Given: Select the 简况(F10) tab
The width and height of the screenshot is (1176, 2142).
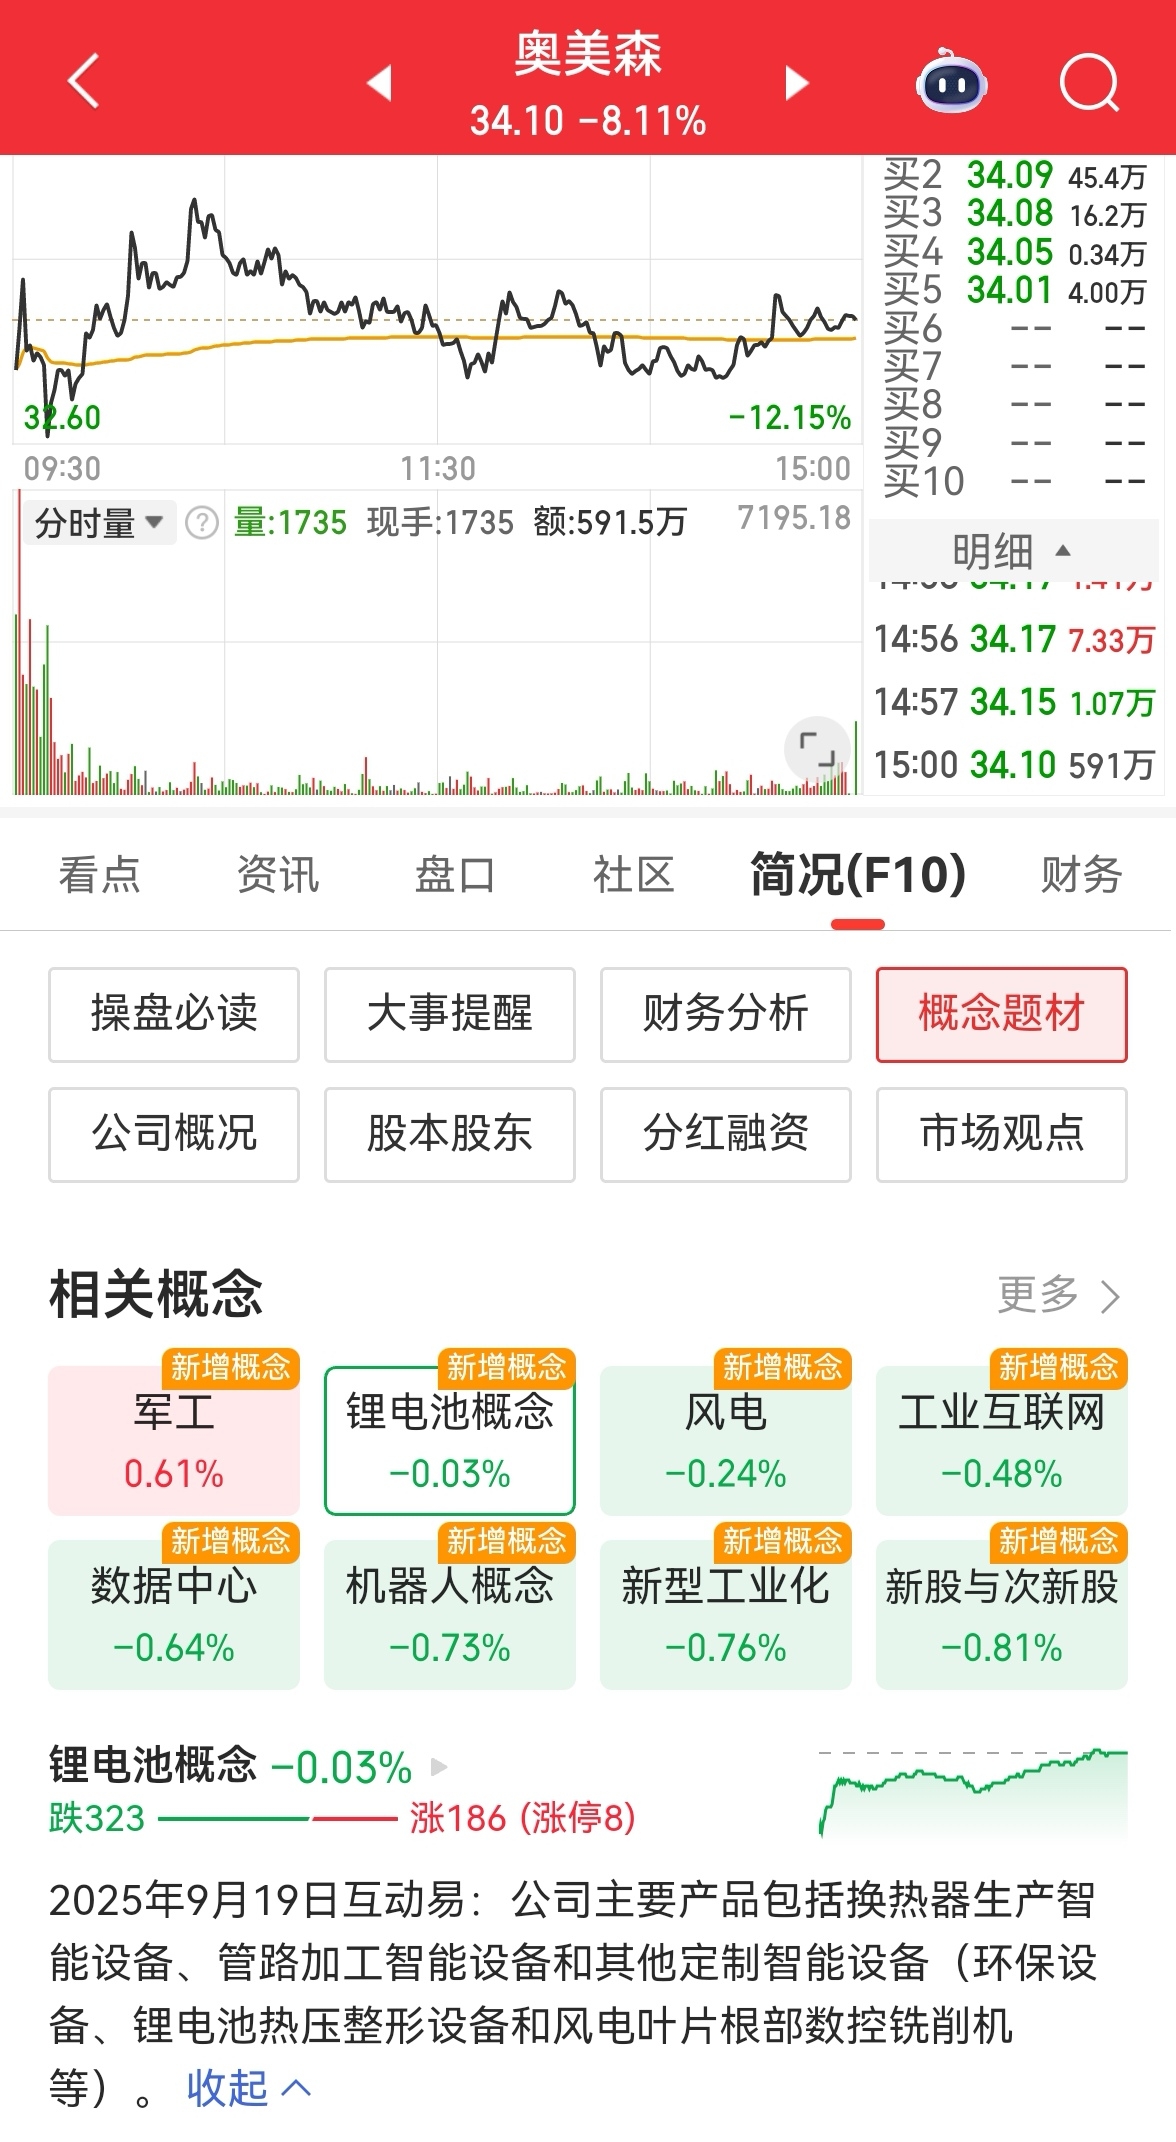Looking at the screenshot, I should pyautogui.click(x=858, y=875).
